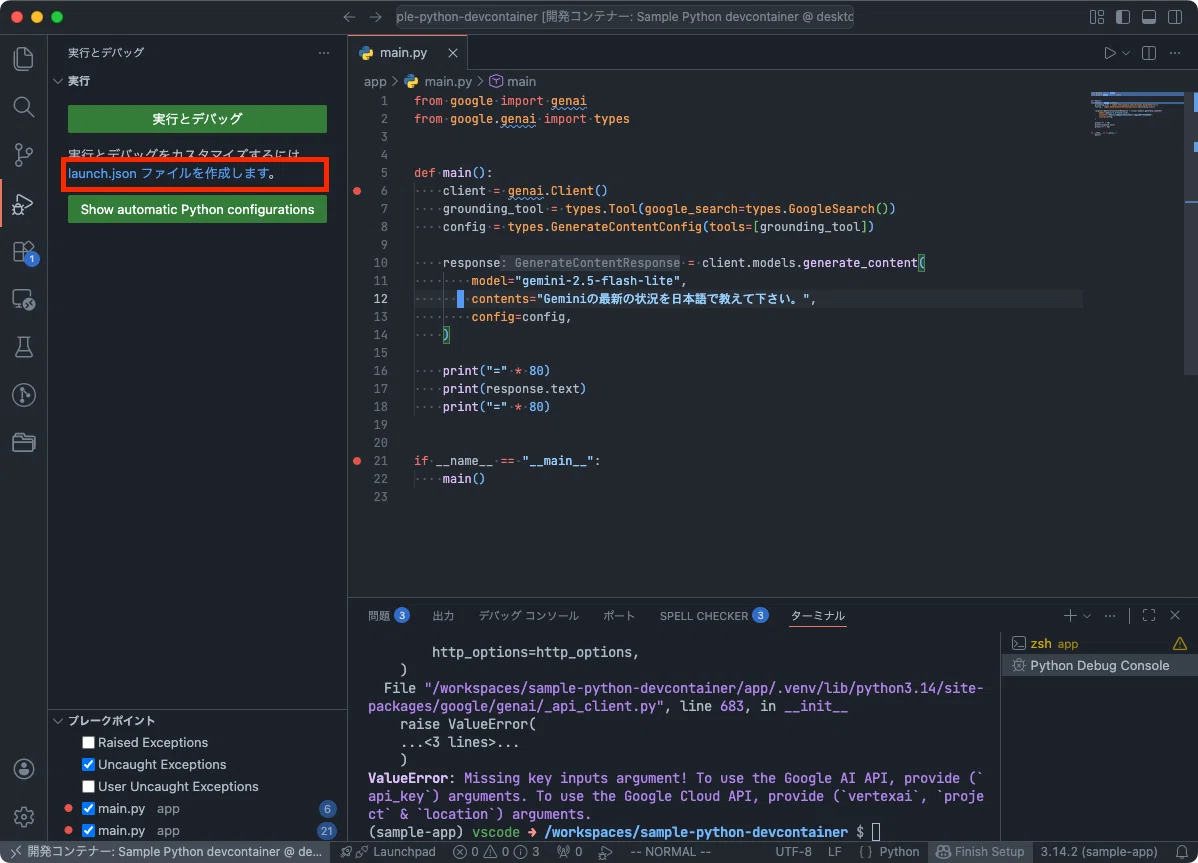Viewport: 1198px width, 863px height.
Task: Open the Remote Explorer icon
Action: pyautogui.click(x=24, y=299)
